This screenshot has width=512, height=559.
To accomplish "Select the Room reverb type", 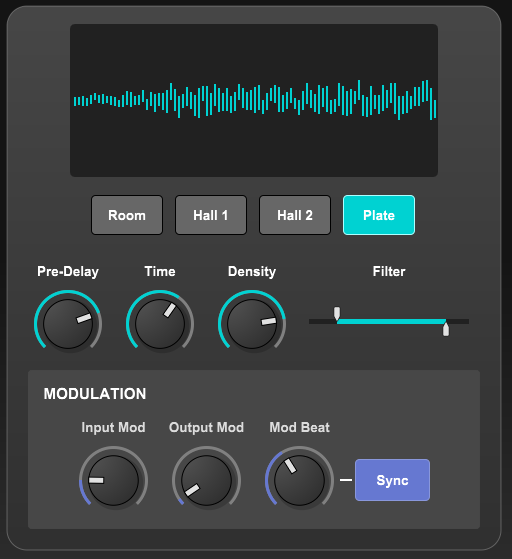I will (x=127, y=215).
